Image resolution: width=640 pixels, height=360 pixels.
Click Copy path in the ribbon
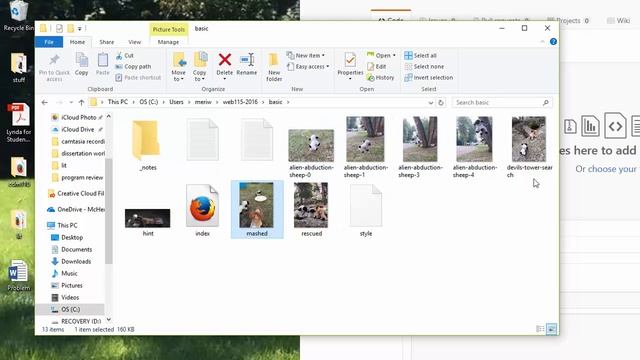(133, 67)
